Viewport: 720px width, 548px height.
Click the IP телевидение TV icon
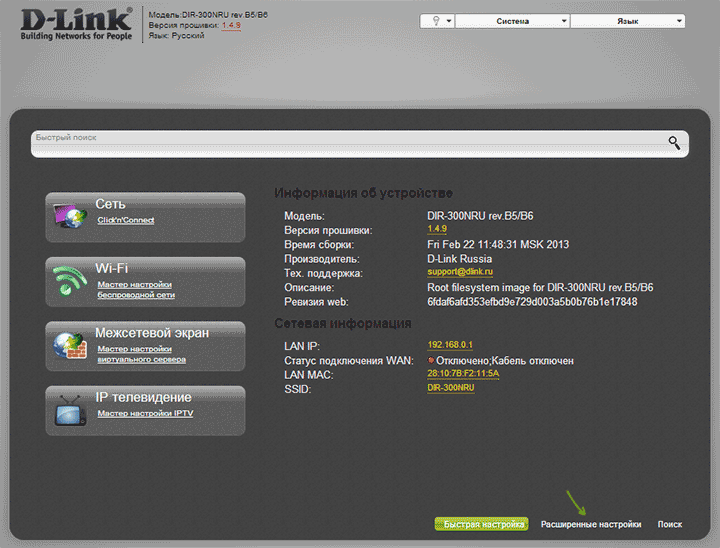point(70,408)
